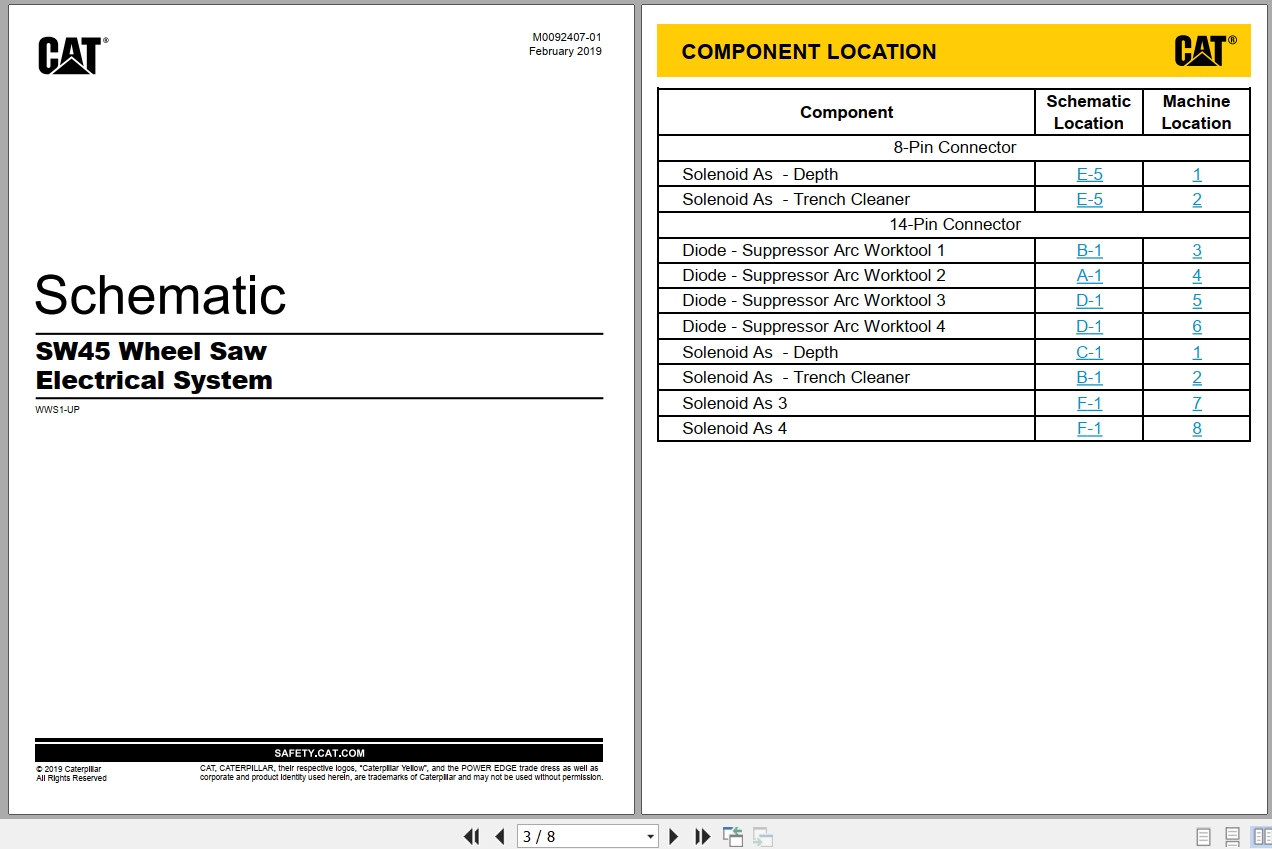Open D-1 link for Suppressor Arc Worktool 3

1089,300
